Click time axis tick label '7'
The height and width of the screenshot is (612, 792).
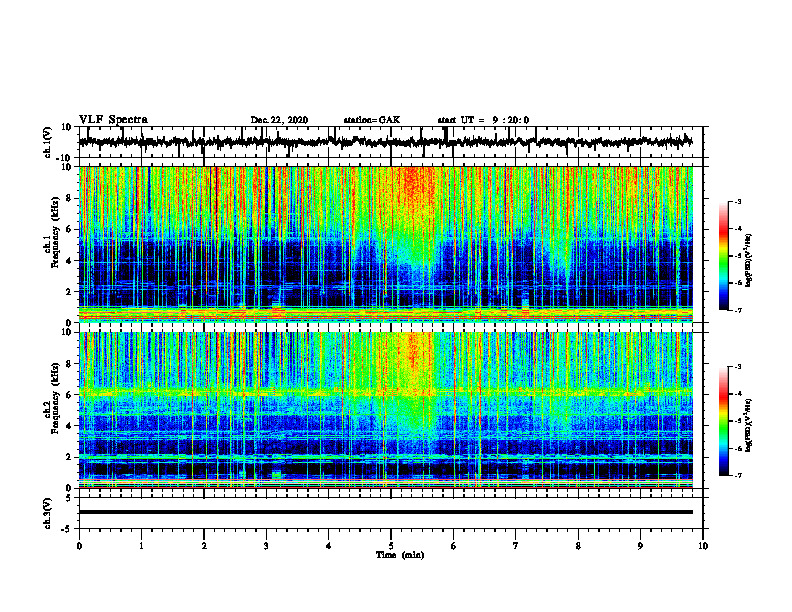tap(516, 546)
